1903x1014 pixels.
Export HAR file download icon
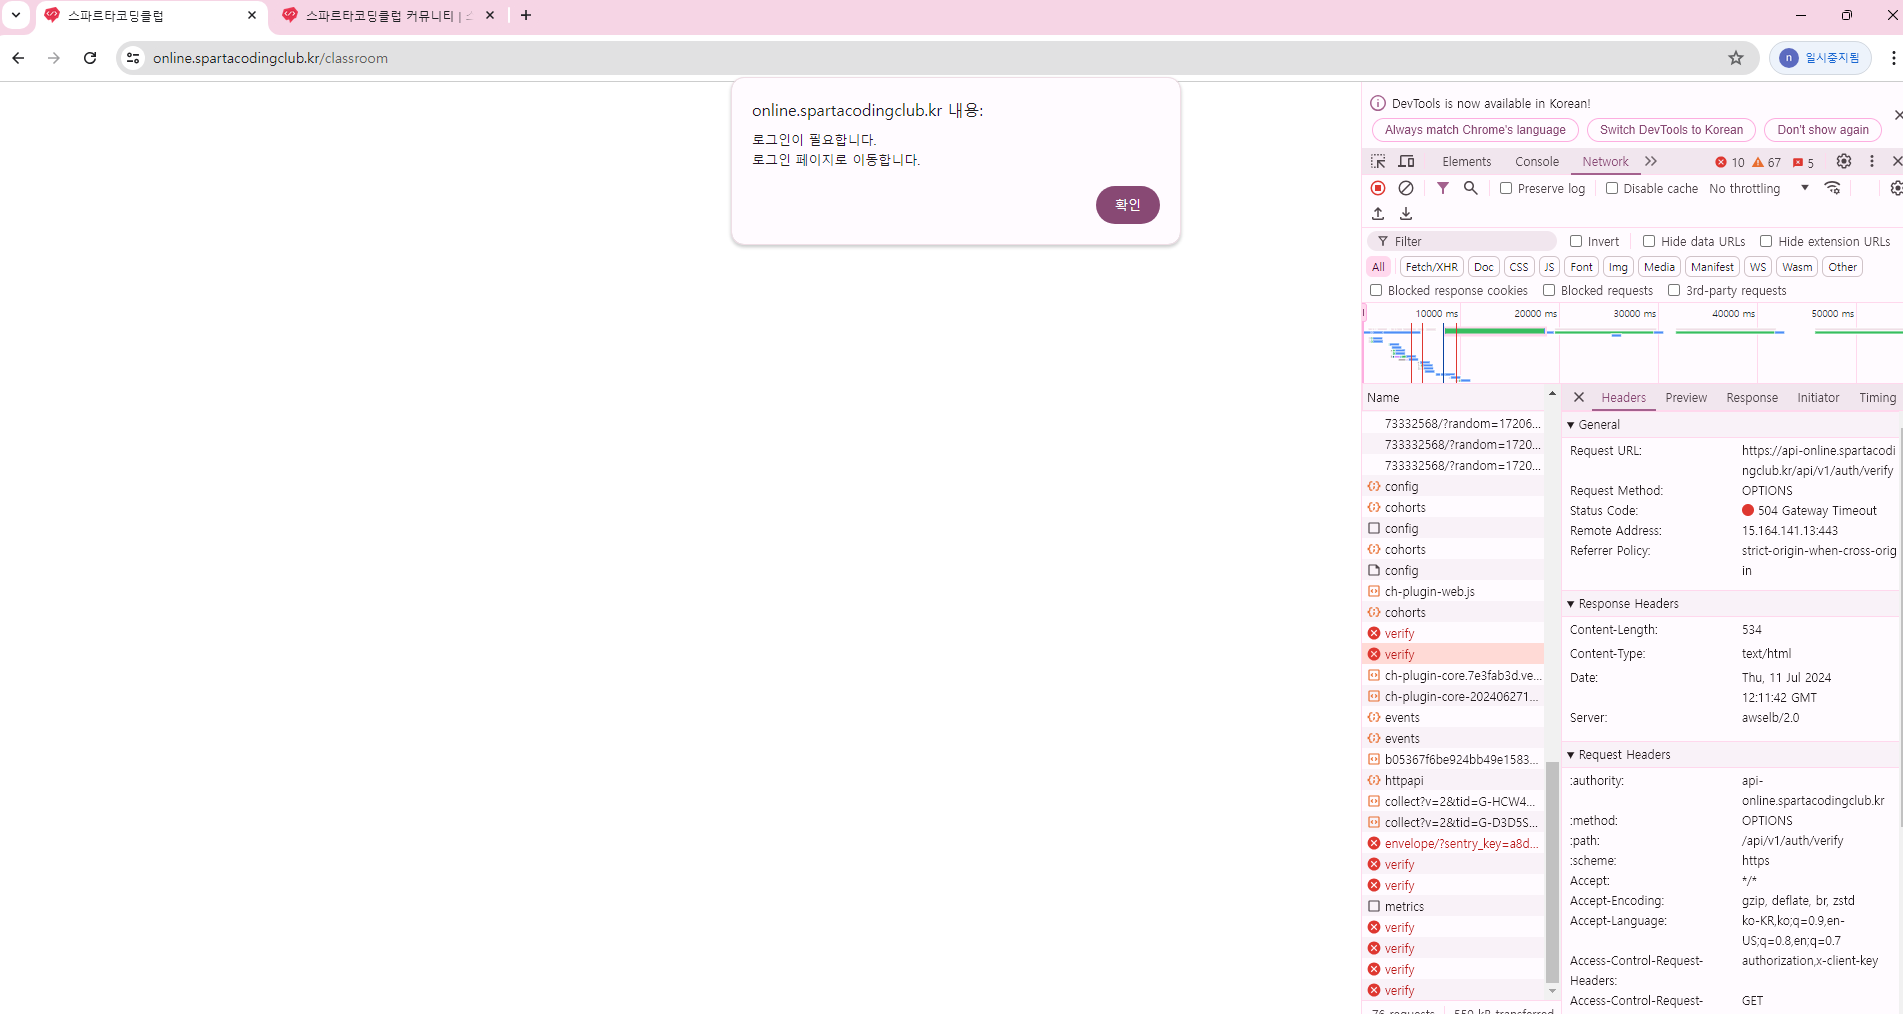click(x=1406, y=214)
